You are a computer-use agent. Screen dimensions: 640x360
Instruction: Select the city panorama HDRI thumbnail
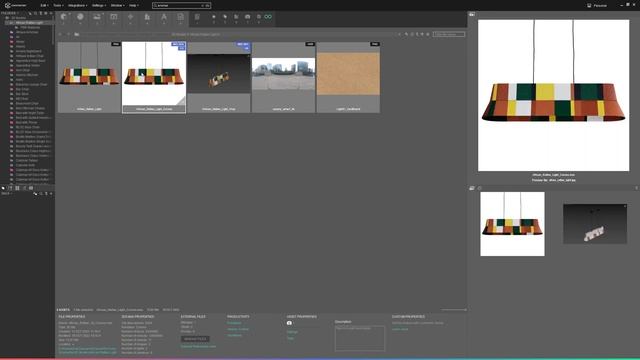click(x=283, y=77)
